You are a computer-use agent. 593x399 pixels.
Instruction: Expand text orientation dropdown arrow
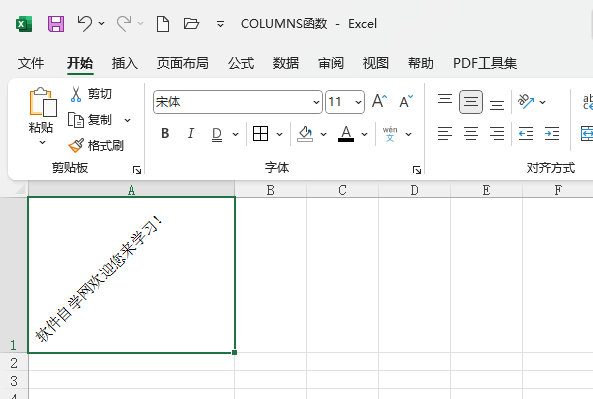542,102
